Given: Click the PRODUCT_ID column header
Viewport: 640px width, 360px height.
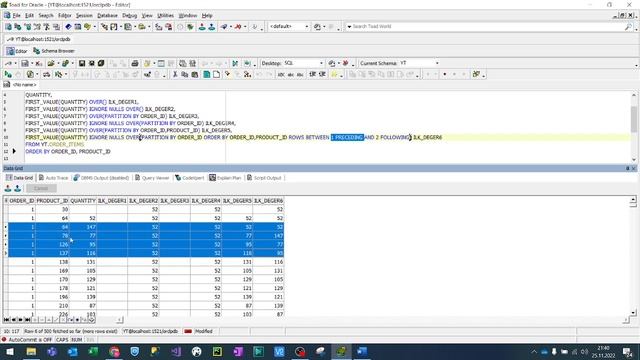Looking at the screenshot, I should click(x=52, y=201).
